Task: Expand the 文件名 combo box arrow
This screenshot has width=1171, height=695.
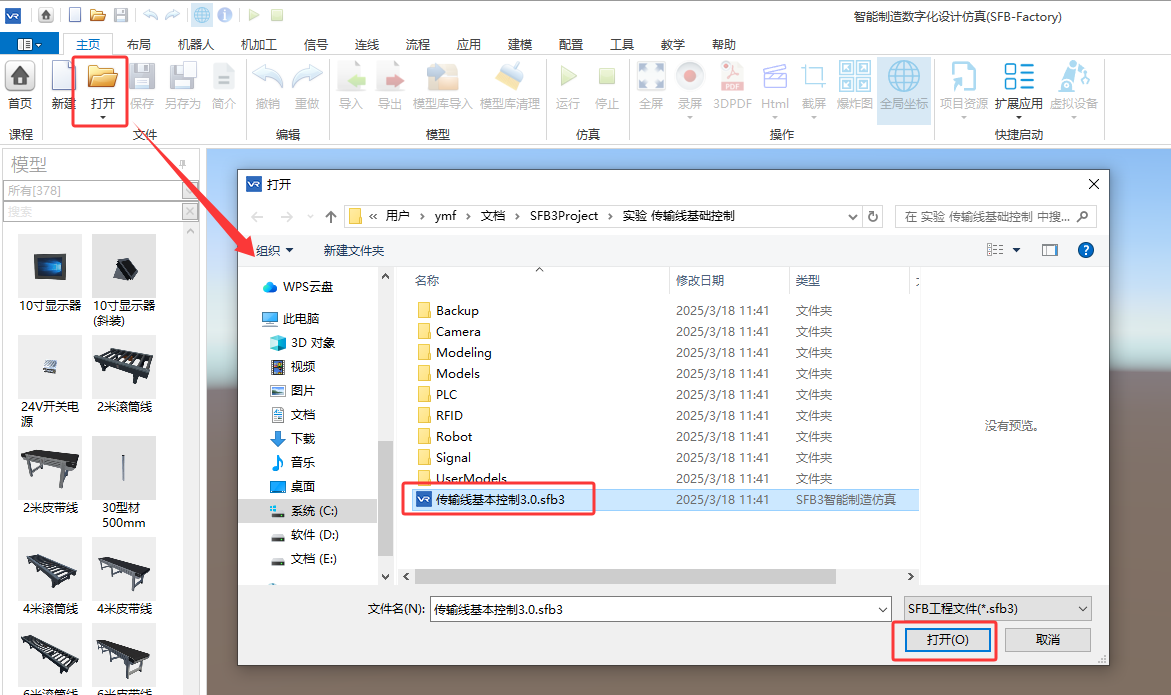Action: point(882,609)
